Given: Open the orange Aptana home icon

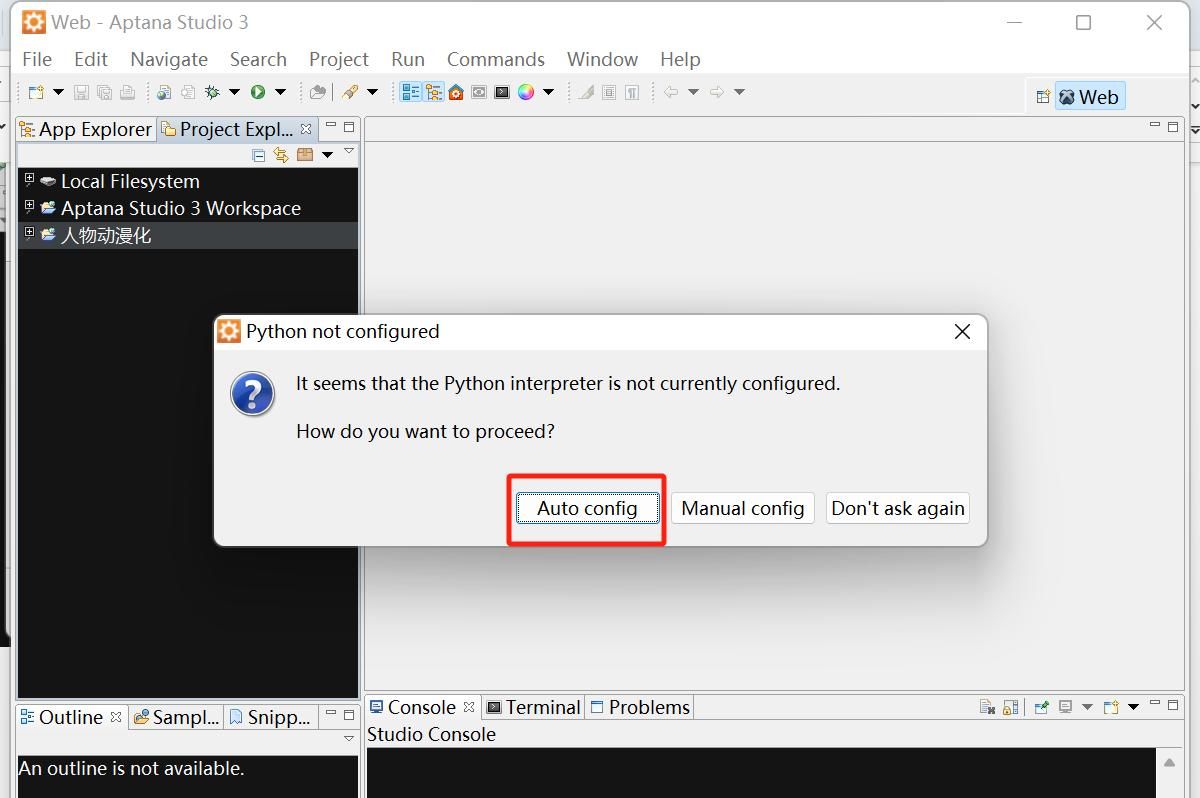Looking at the screenshot, I should (x=458, y=92).
